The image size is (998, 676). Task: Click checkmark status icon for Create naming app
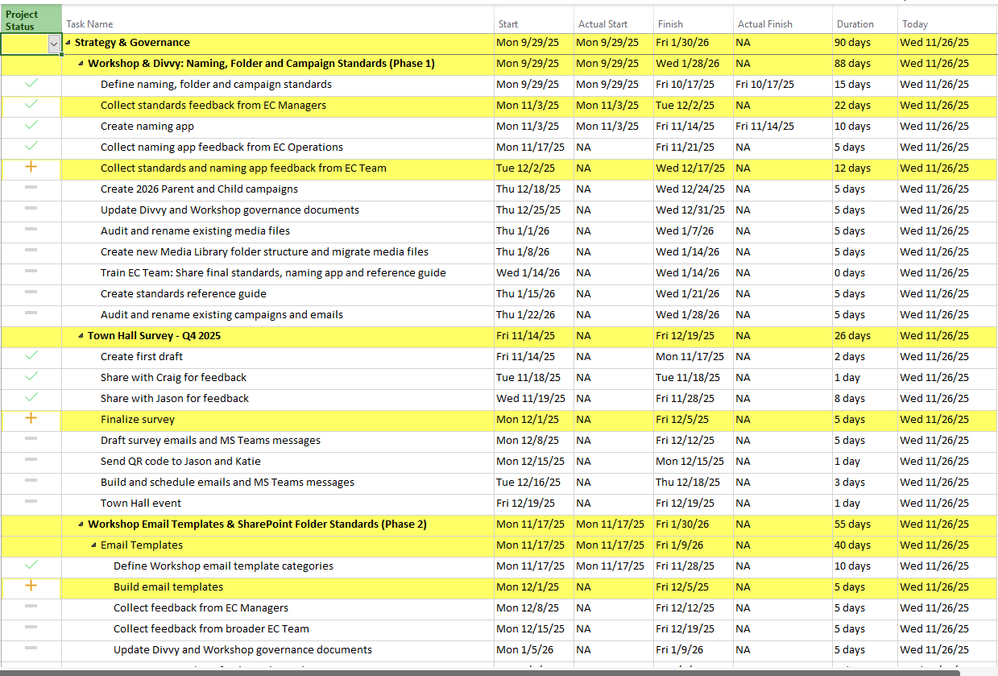coord(31,125)
